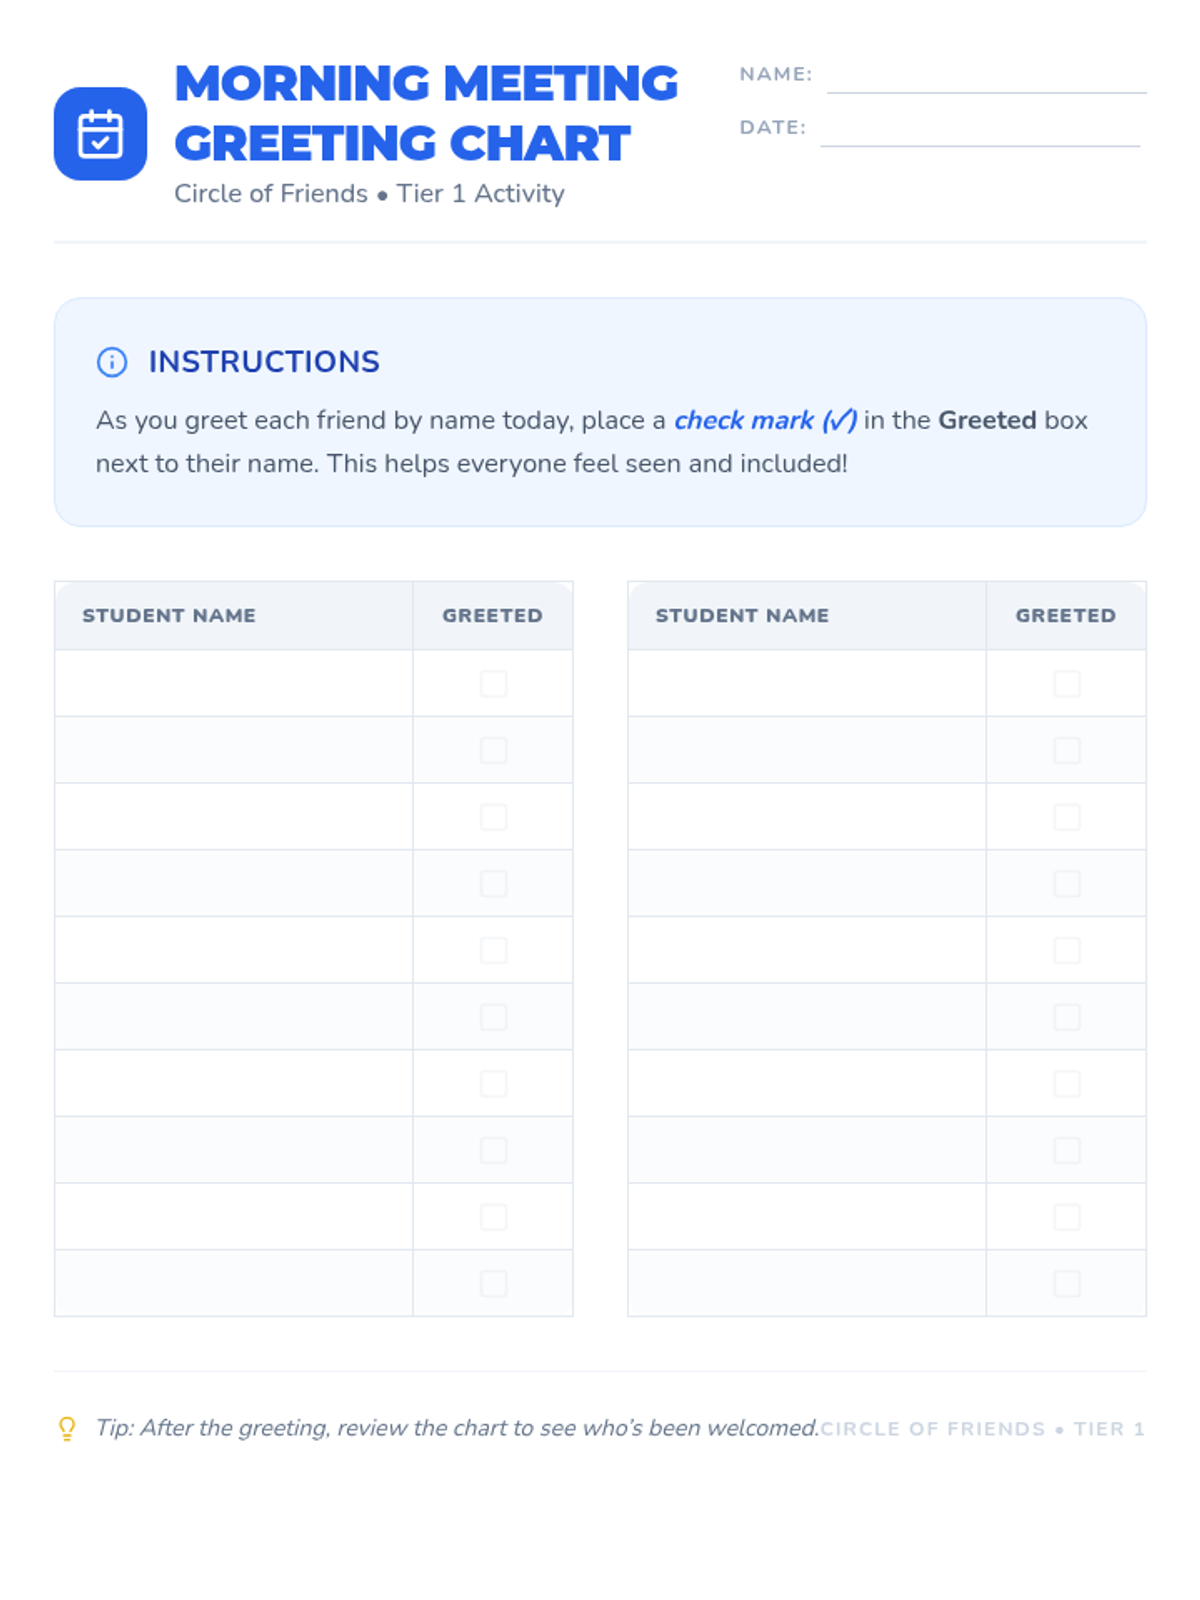This screenshot has height=1600, width=1200.
Task: Tick fifth Greeted checkbox in right table
Action: pos(1067,950)
